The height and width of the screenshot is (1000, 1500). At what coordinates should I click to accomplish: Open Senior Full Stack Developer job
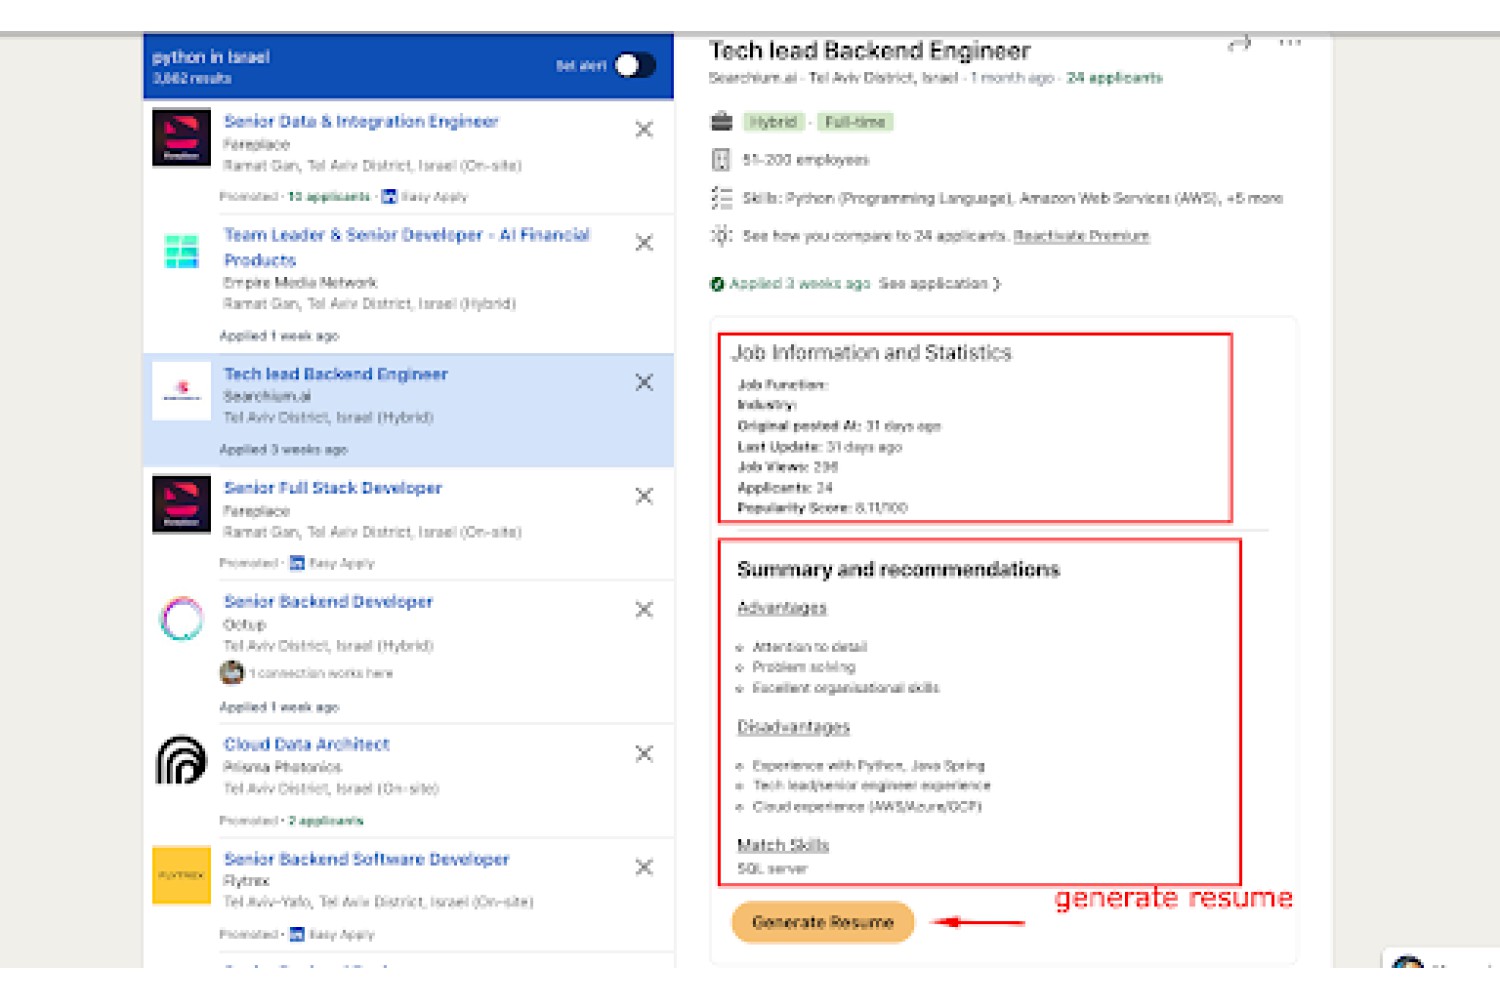click(333, 488)
